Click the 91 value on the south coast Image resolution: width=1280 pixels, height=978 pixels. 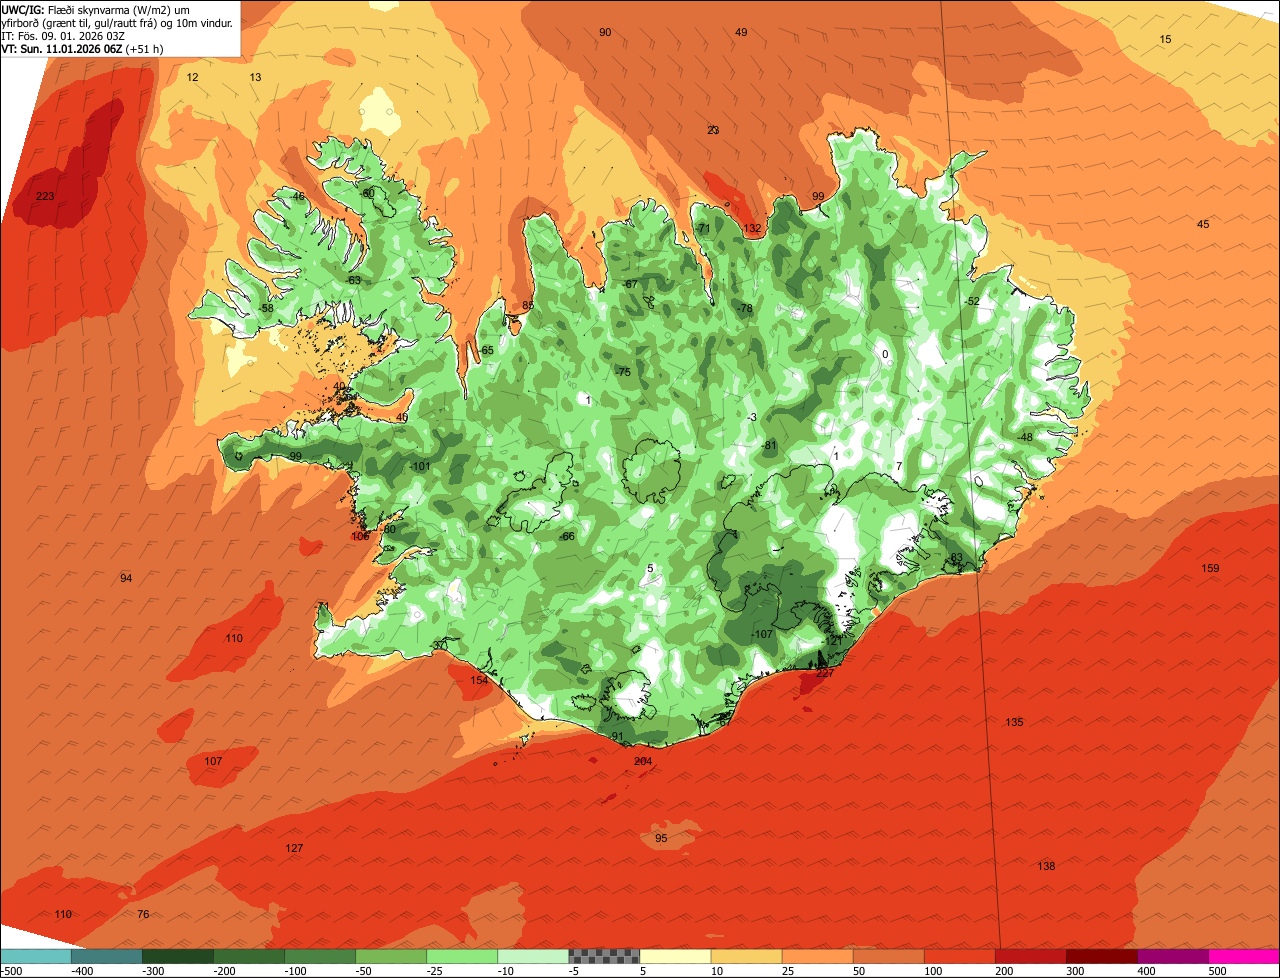pos(618,737)
